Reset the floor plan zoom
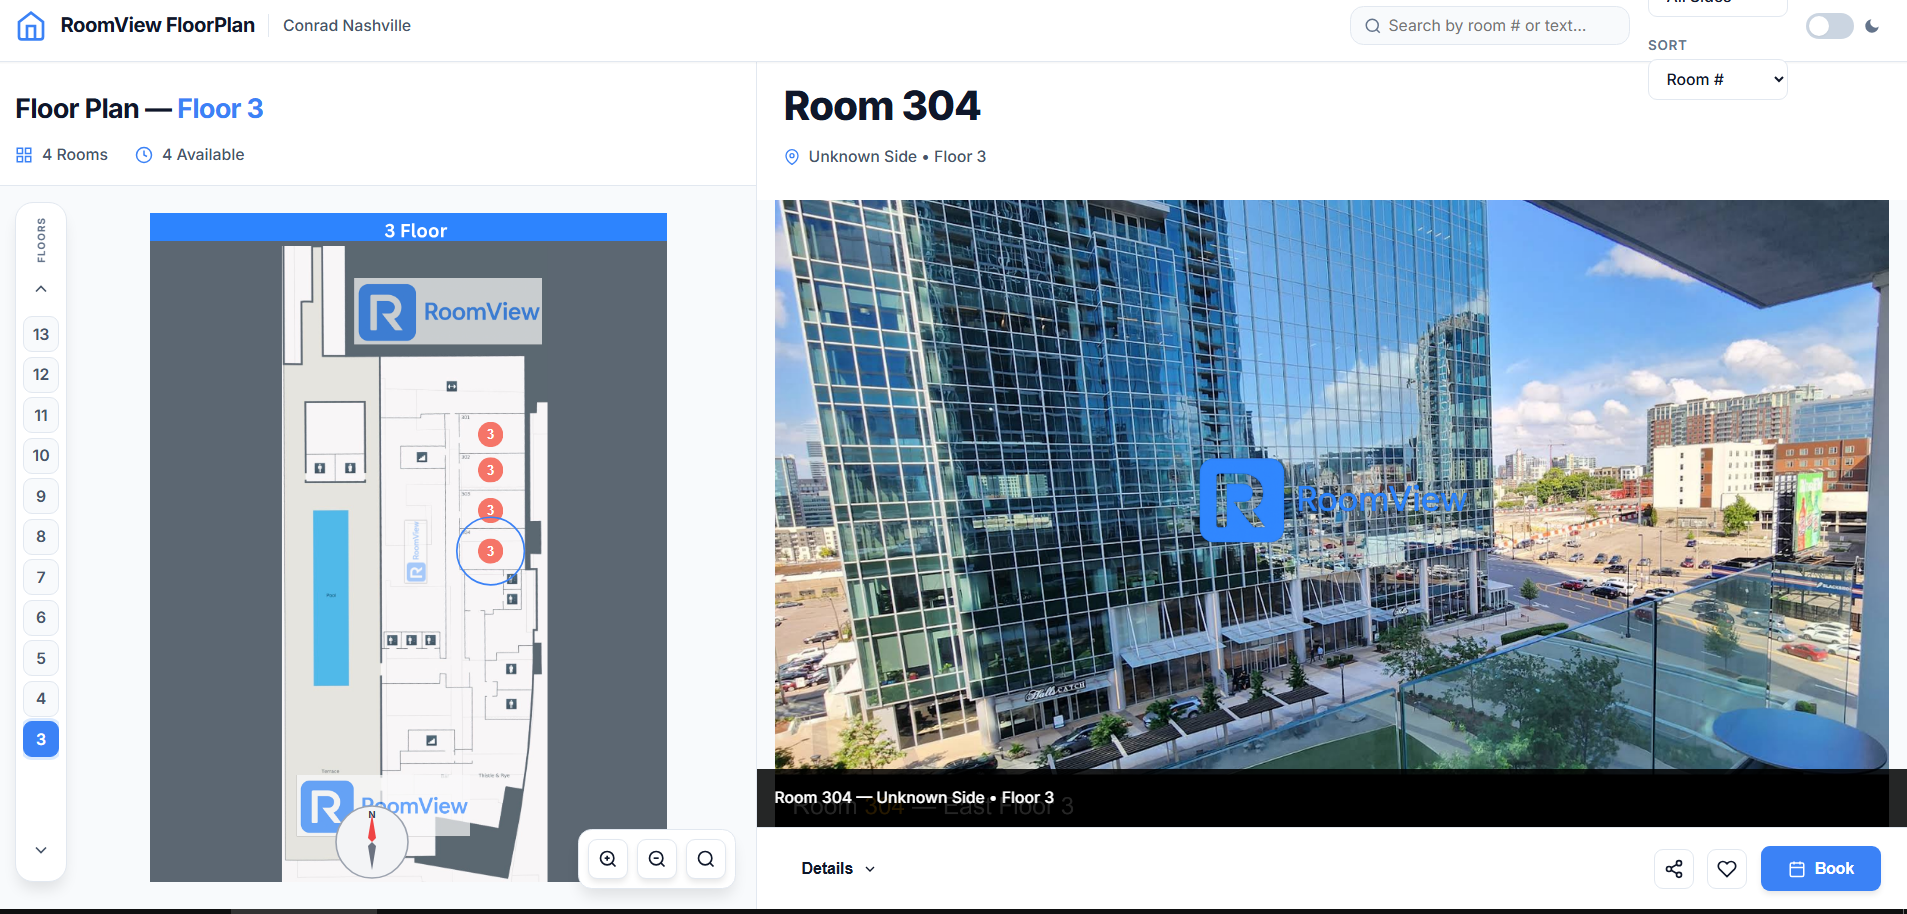1907x914 pixels. pos(706,859)
